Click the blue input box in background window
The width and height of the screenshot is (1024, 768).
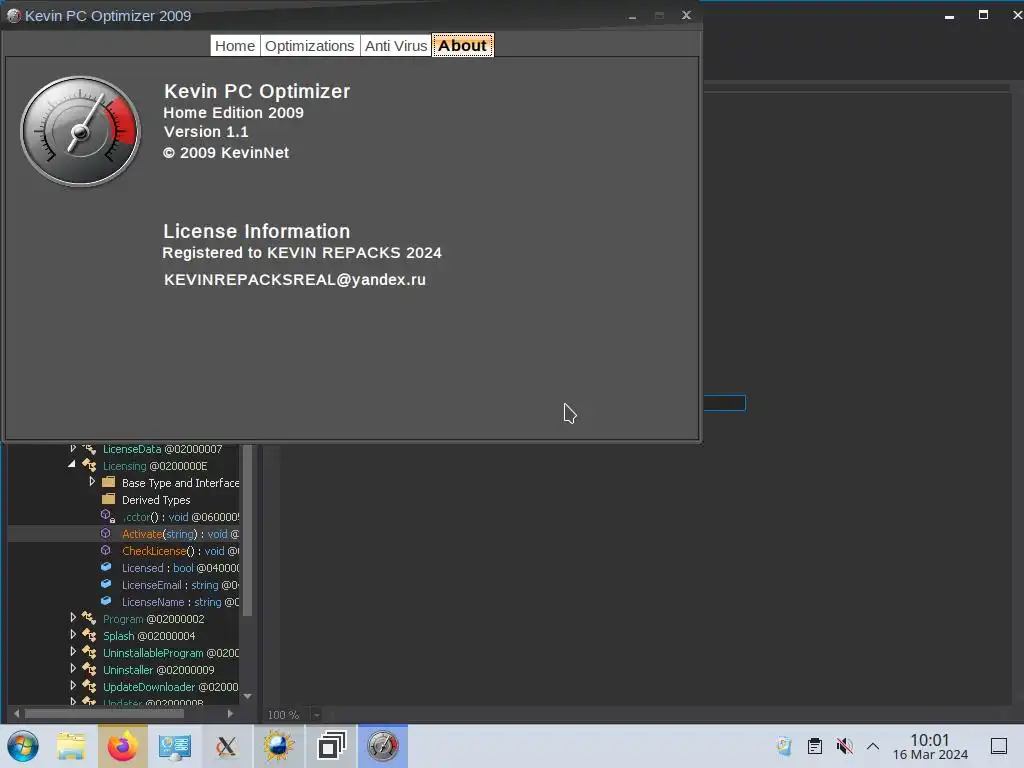tap(724, 403)
